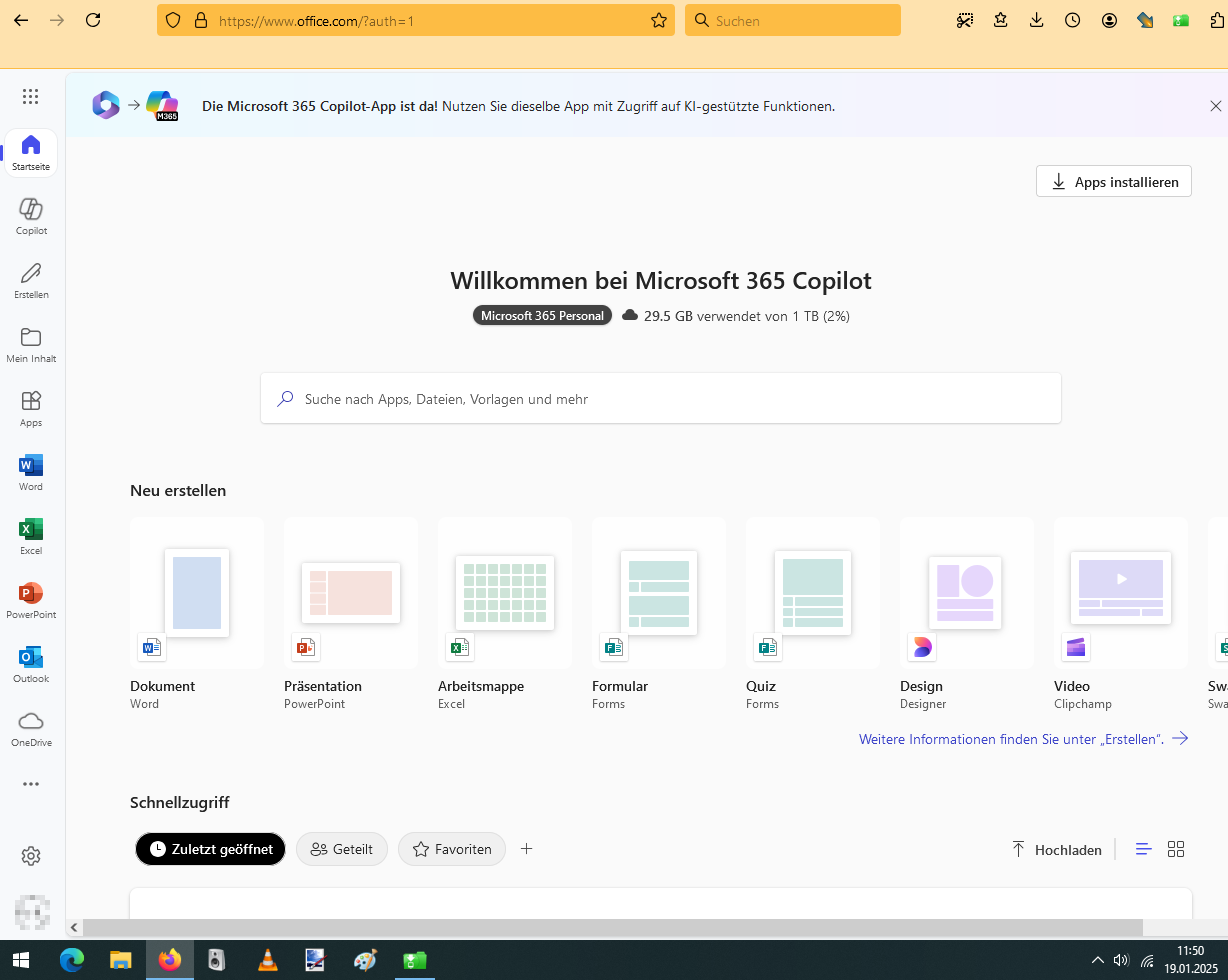Focus the Suche nach Apps search field
Screen dimensions: 1228x980
click(x=661, y=398)
